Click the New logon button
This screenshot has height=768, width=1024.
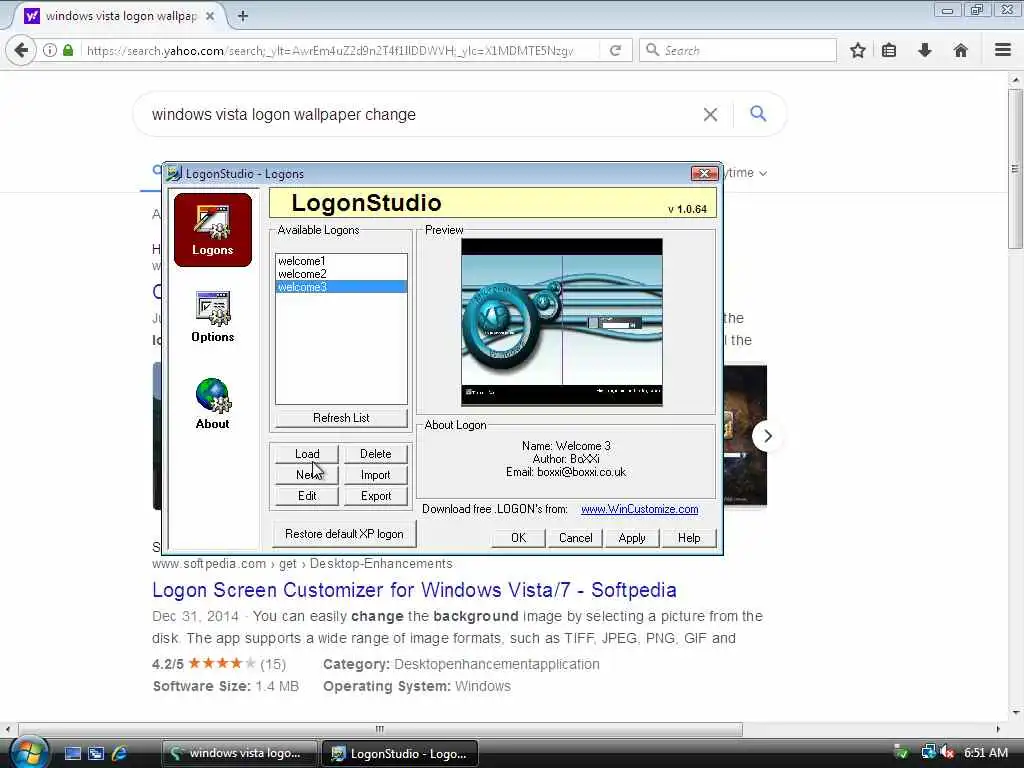[307, 475]
